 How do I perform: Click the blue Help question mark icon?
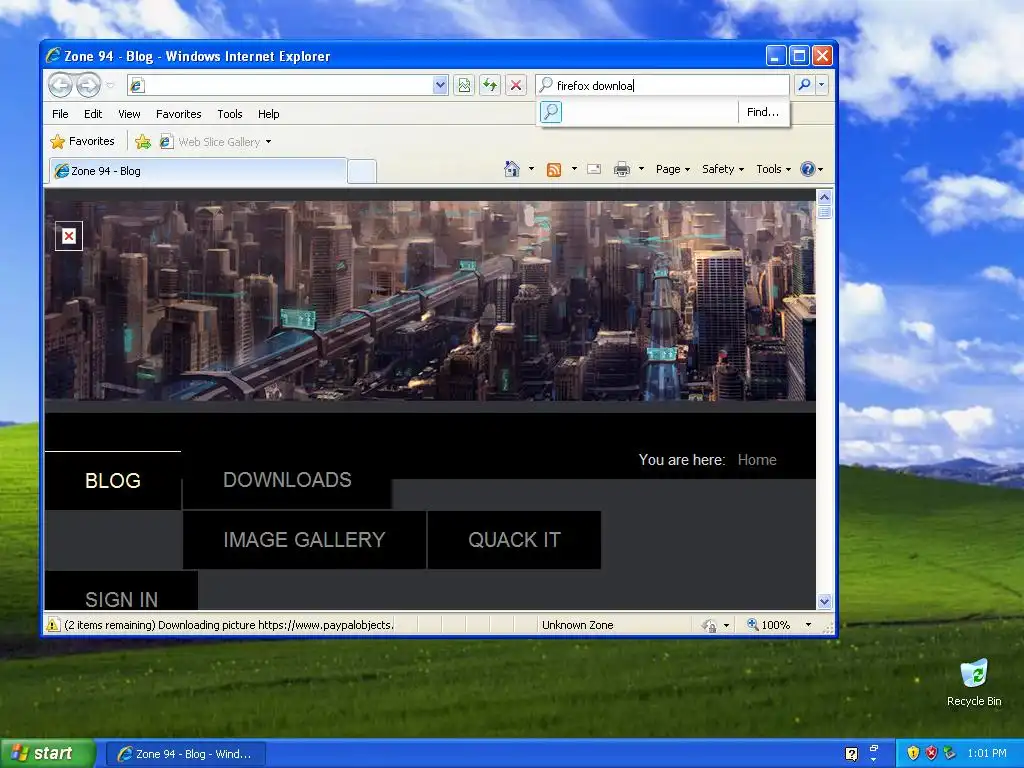pyautogui.click(x=808, y=169)
